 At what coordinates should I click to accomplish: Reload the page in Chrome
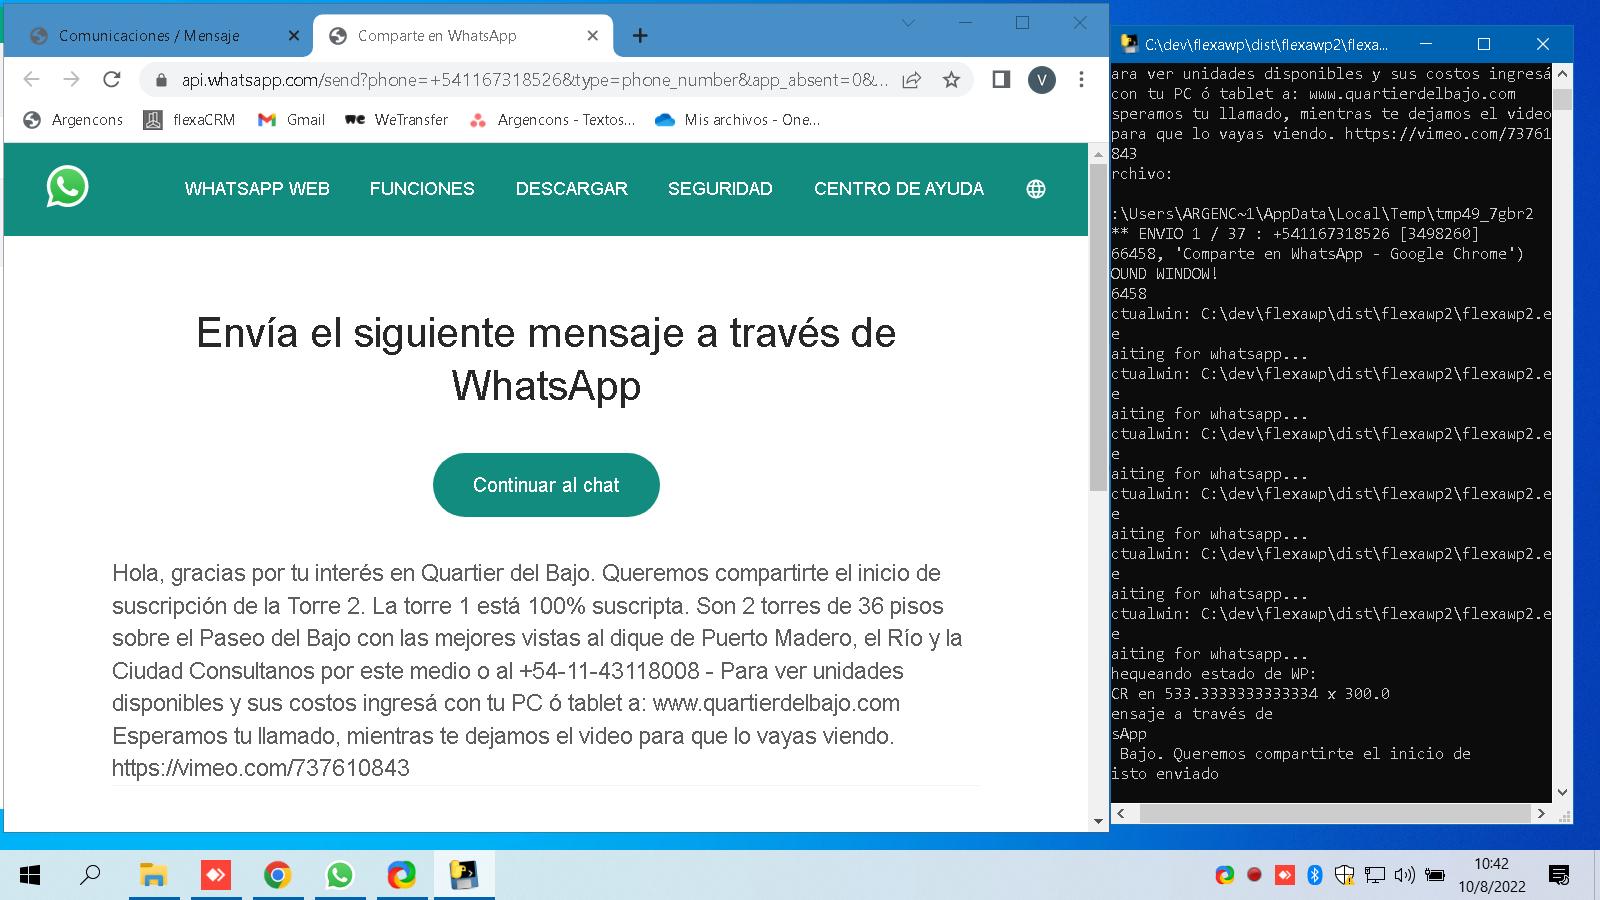coord(112,79)
